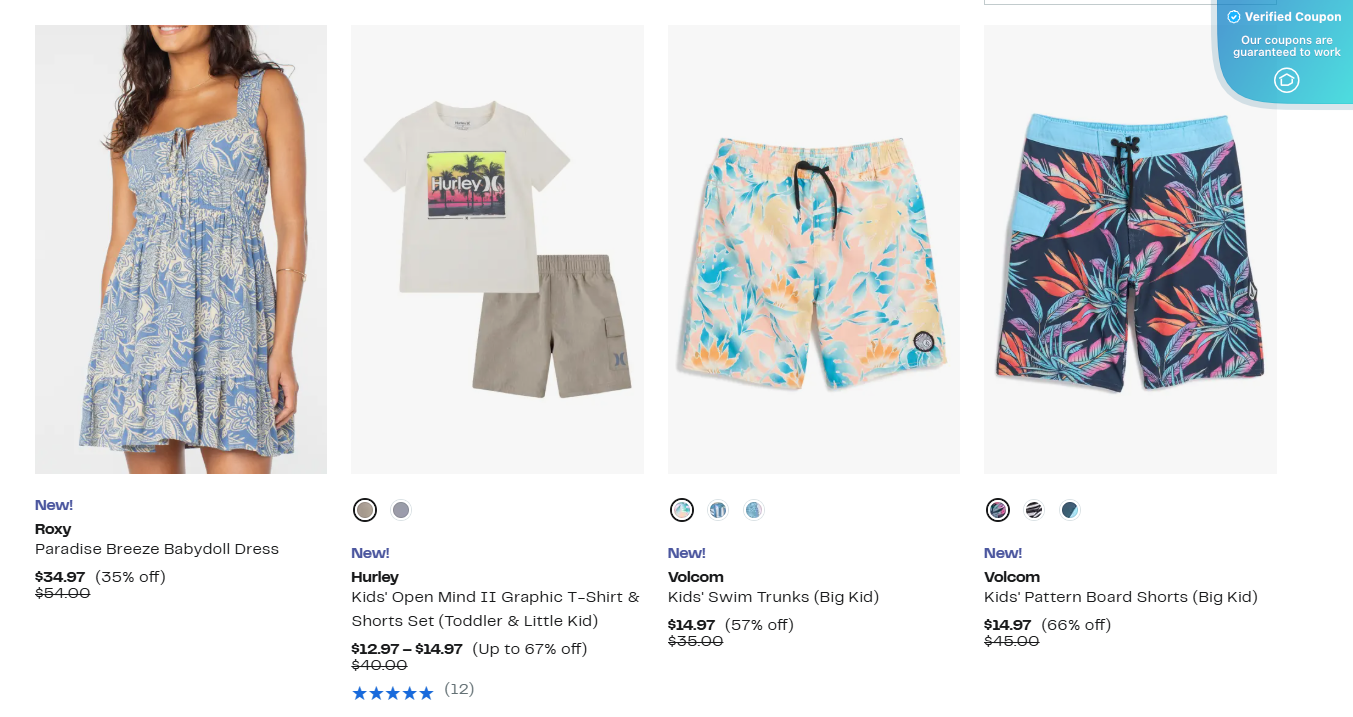
Task: Open Paradise Breeze Babydoll Dress link
Action: [x=157, y=549]
